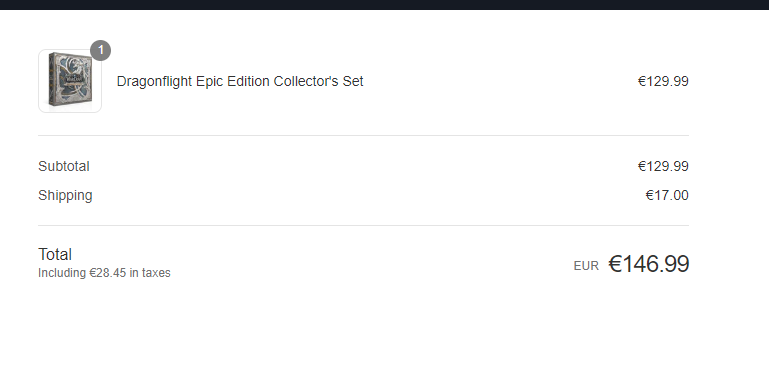Click the word taxes under Total
The height and width of the screenshot is (392, 769).
(156, 273)
